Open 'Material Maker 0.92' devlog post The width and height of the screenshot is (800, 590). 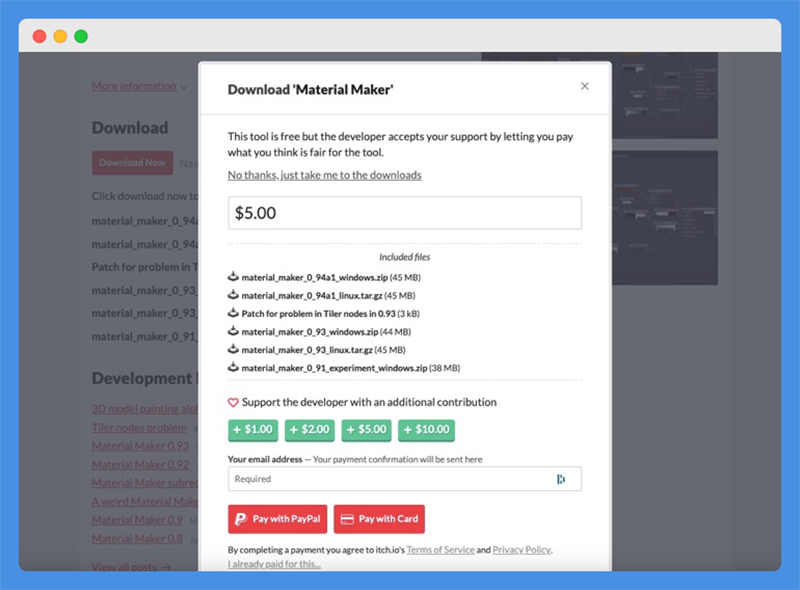[x=140, y=465]
